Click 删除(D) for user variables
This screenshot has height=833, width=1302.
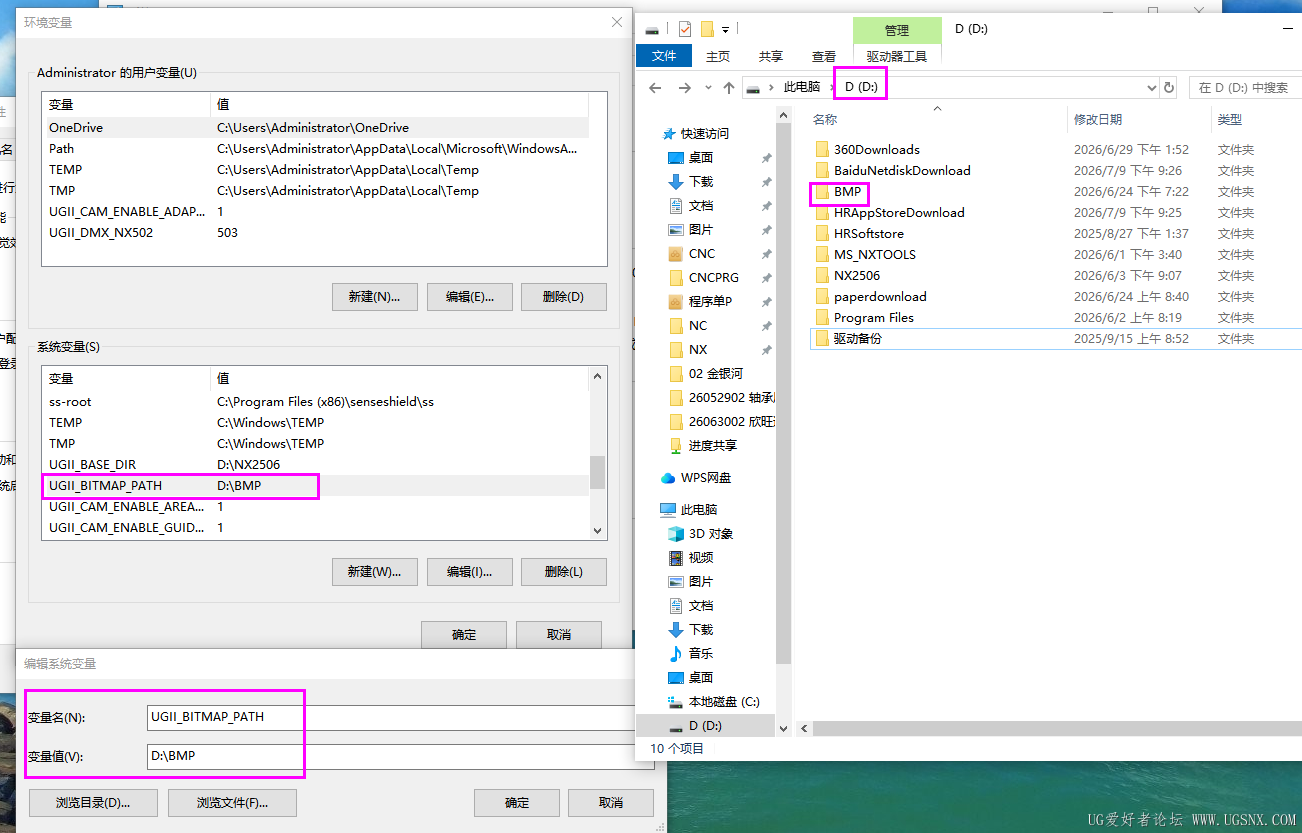[564, 296]
